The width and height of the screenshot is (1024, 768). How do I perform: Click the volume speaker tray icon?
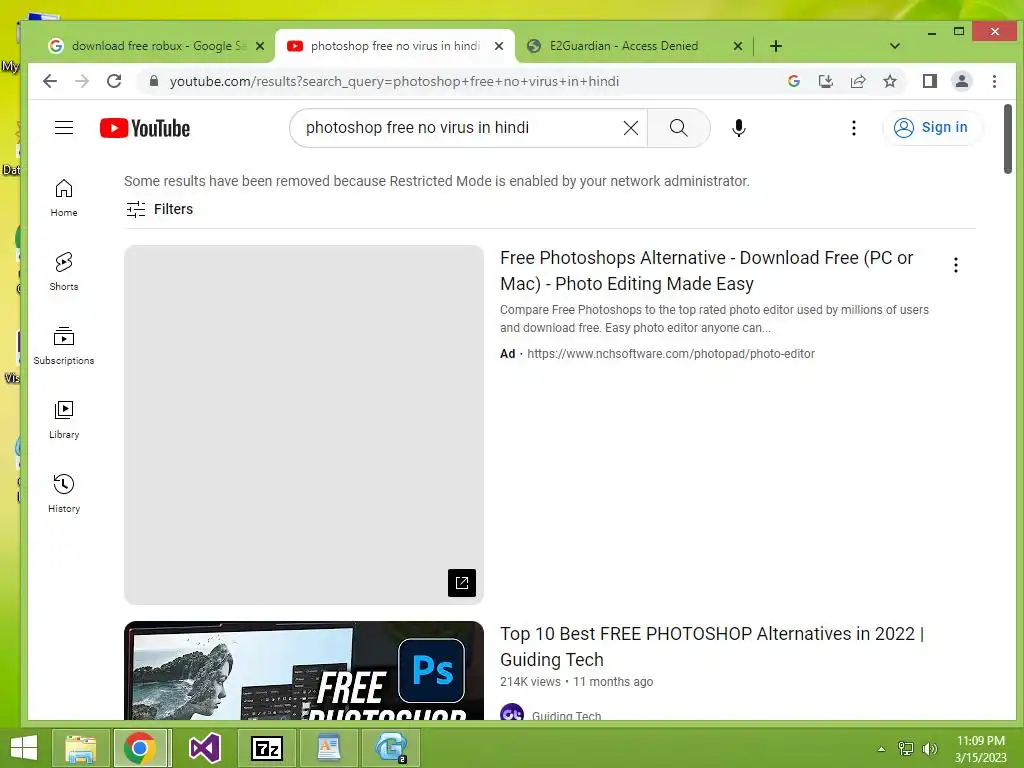pyautogui.click(x=929, y=749)
